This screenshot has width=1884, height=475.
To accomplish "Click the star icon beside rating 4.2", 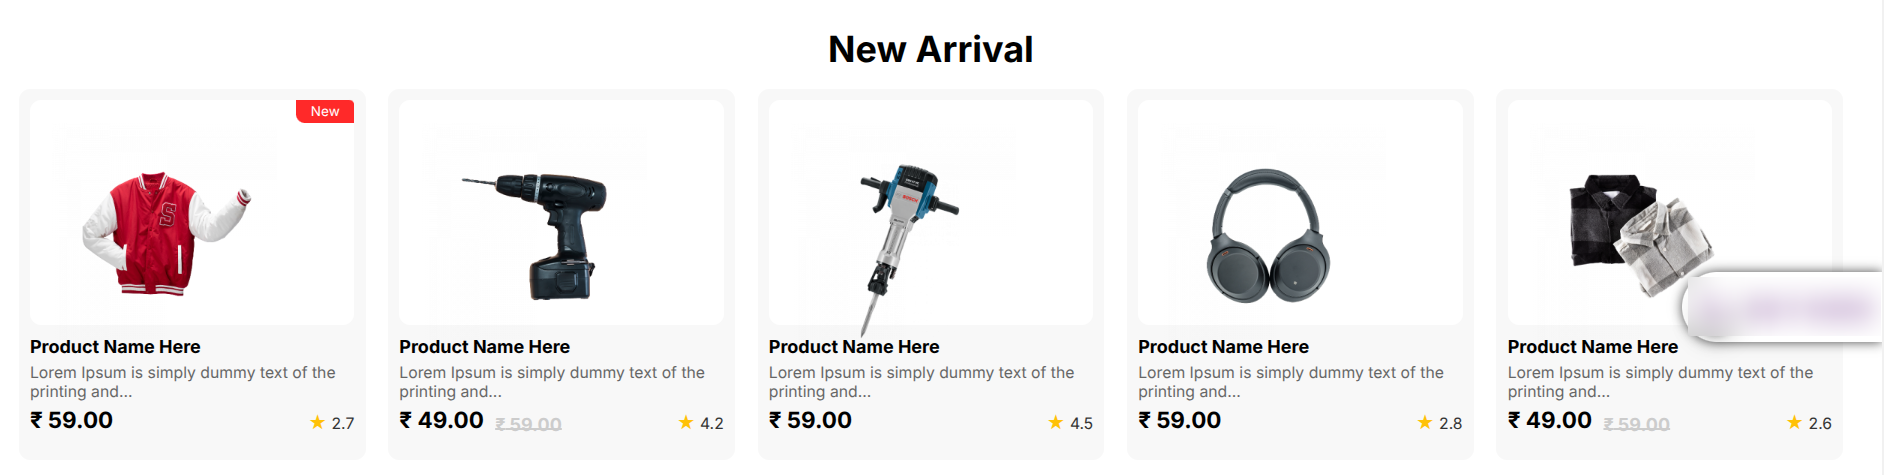I will 686,423.
